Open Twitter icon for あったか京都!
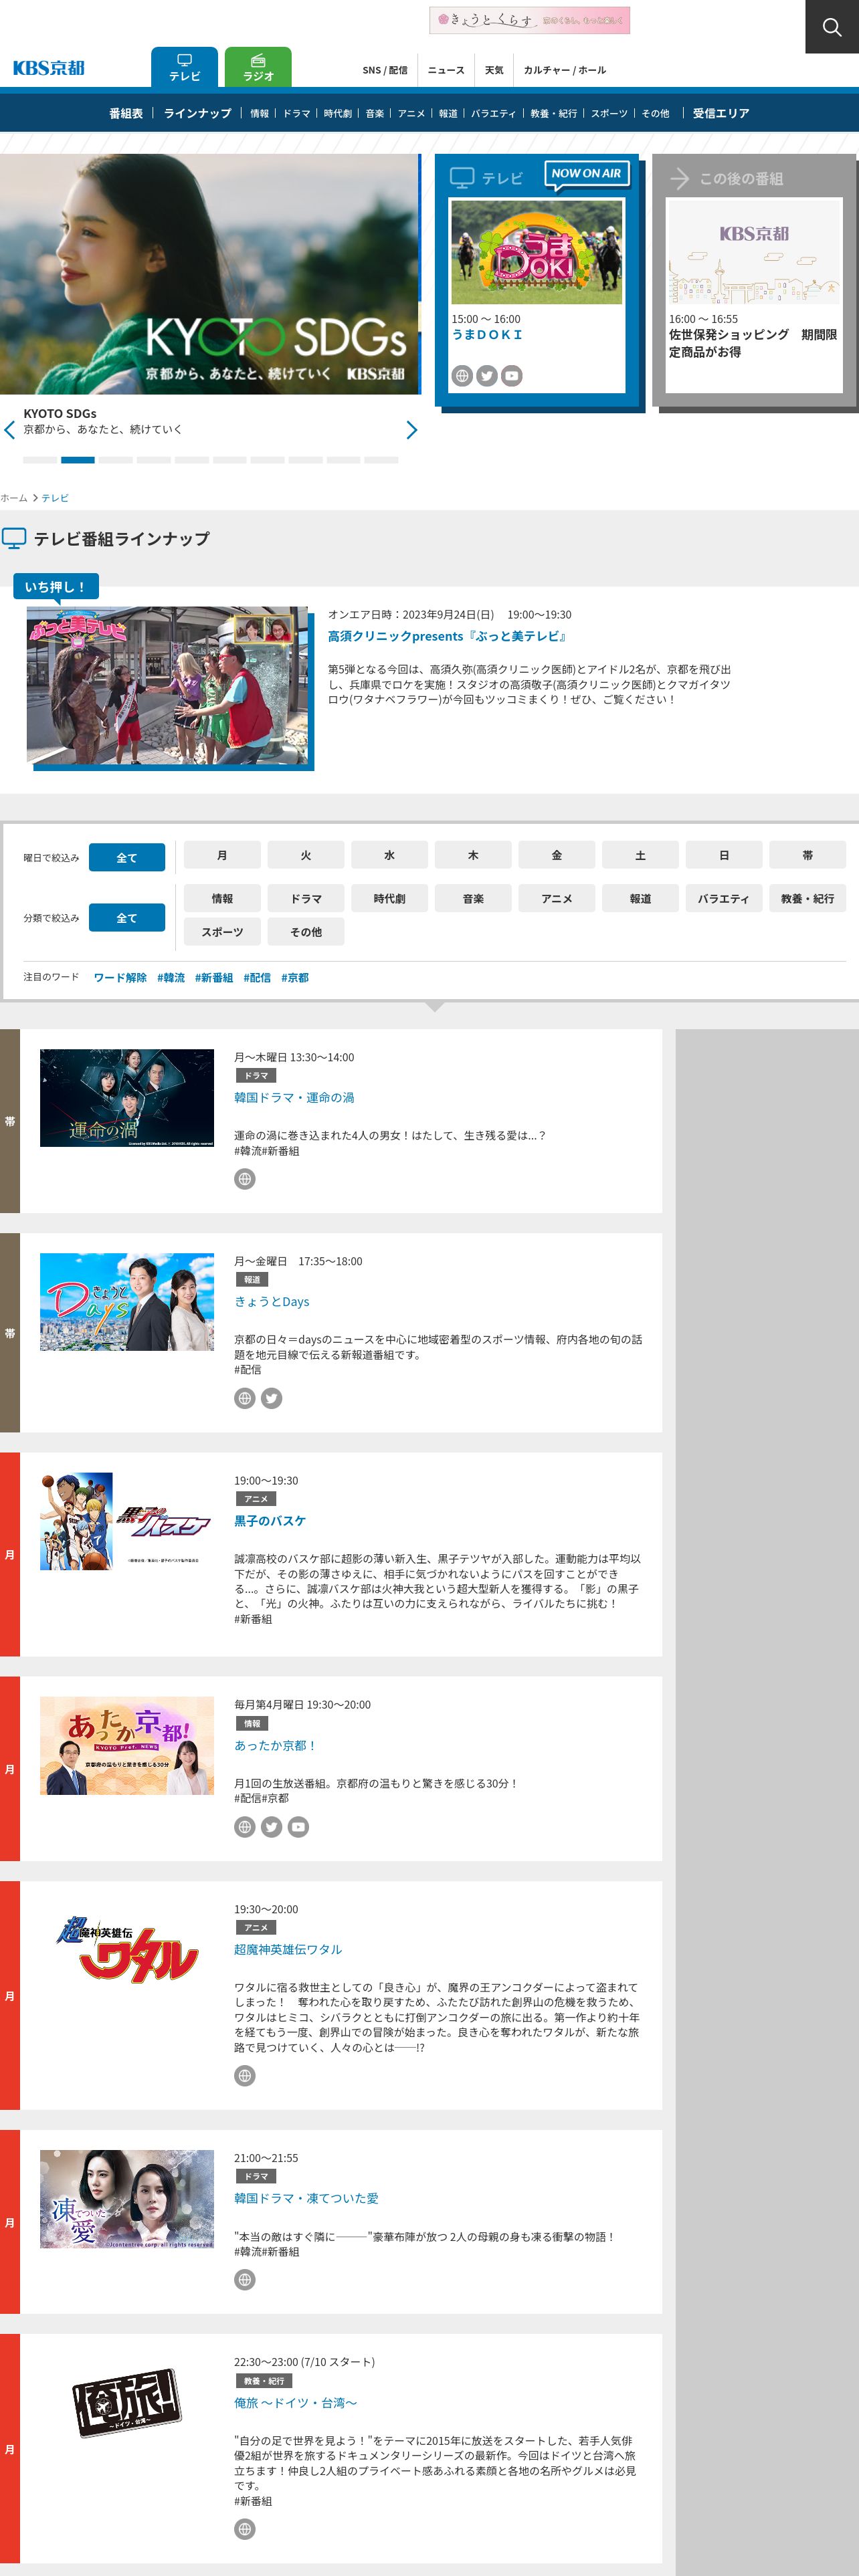Viewport: 859px width, 2576px height. point(271,1827)
